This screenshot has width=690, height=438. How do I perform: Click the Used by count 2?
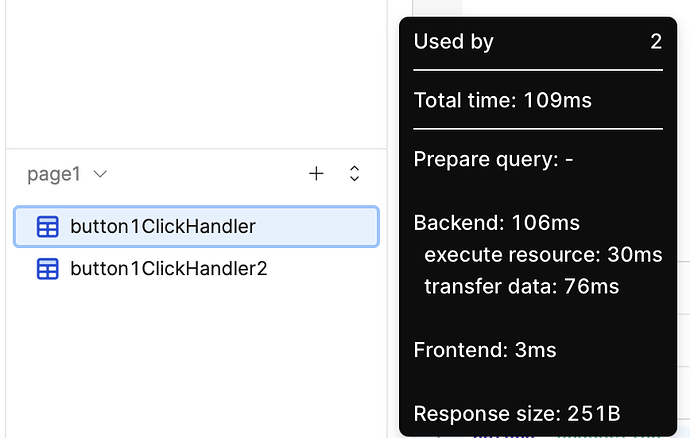coord(656,42)
